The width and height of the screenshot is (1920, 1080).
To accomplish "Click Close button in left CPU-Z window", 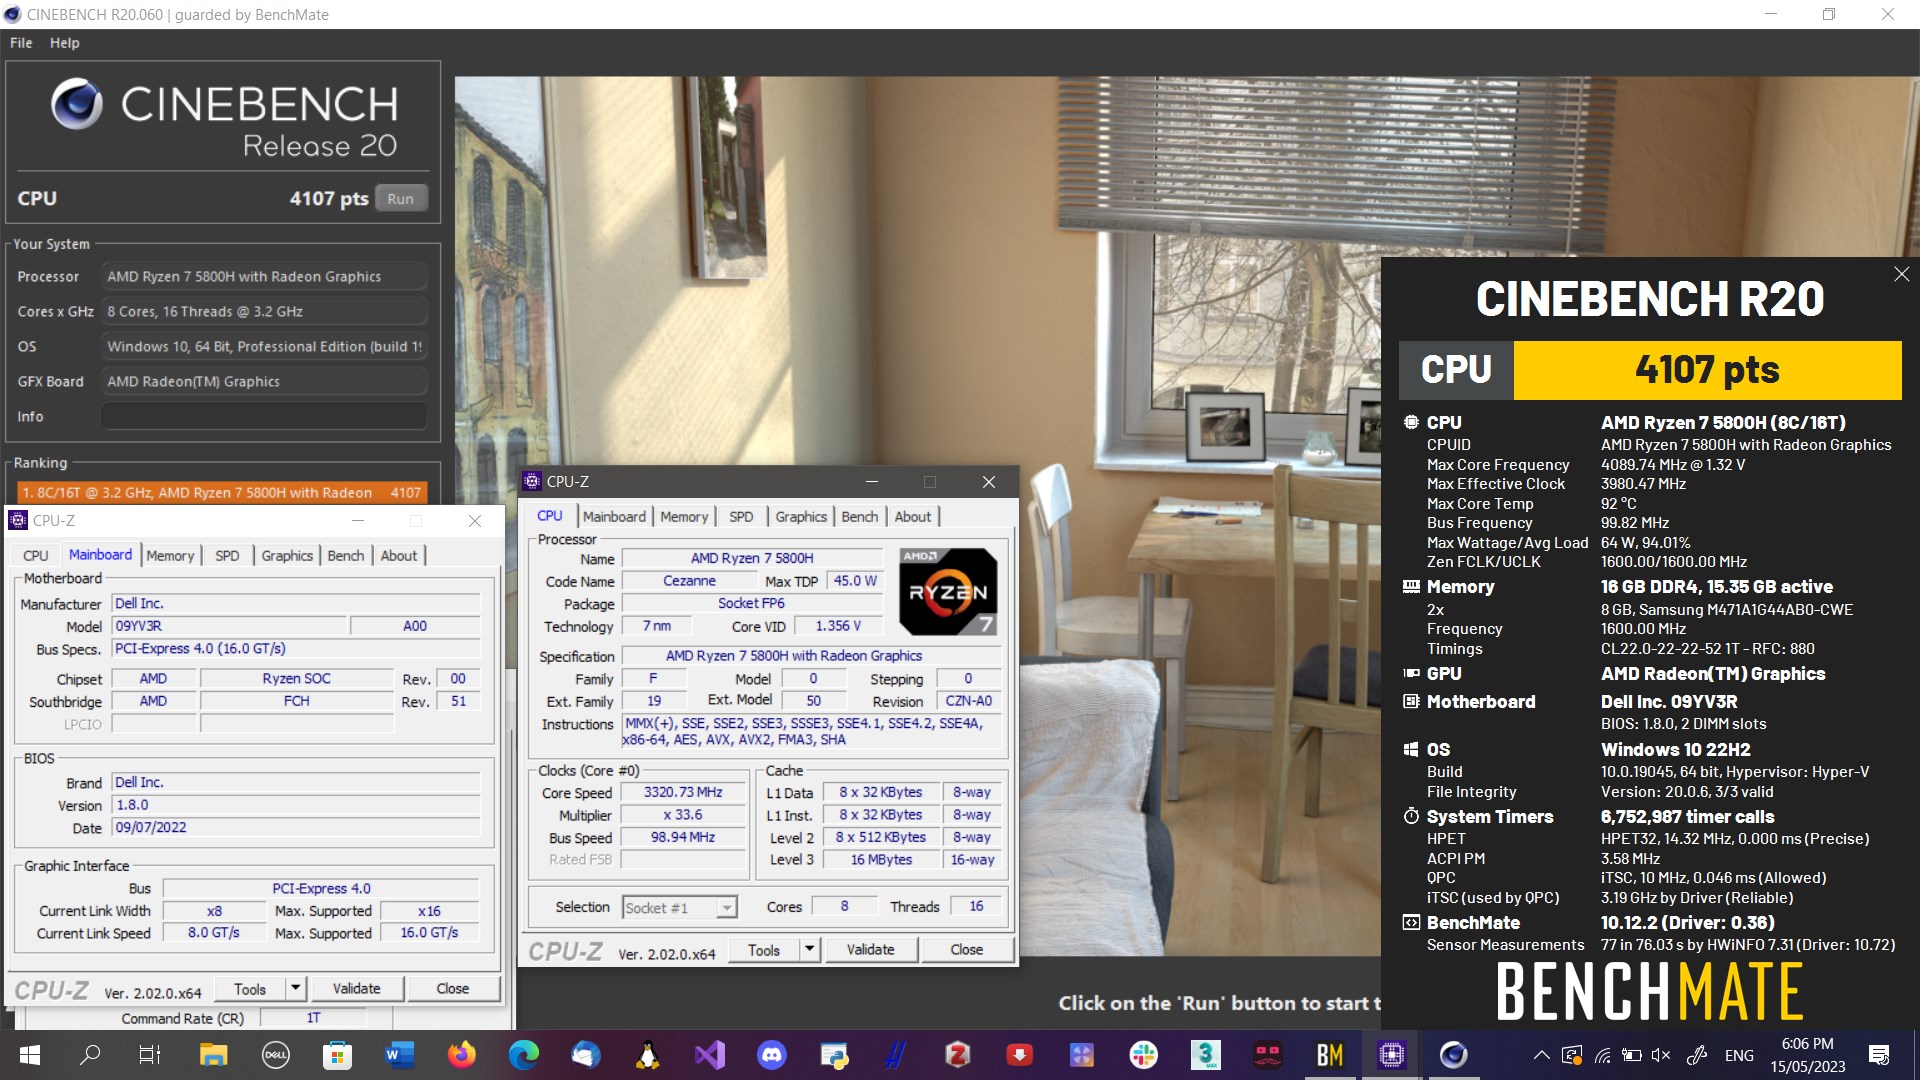I will coord(452,989).
